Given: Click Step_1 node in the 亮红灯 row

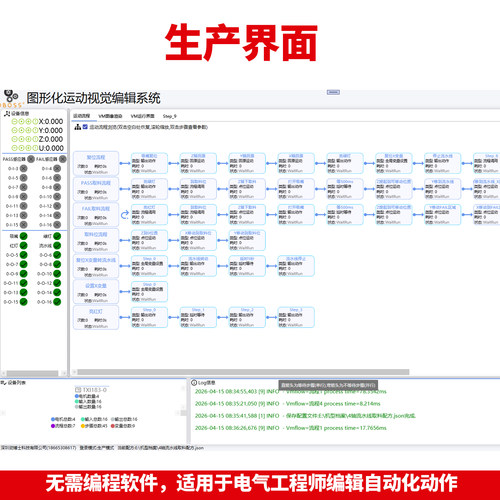Looking at the screenshot, I should tap(198, 317).
